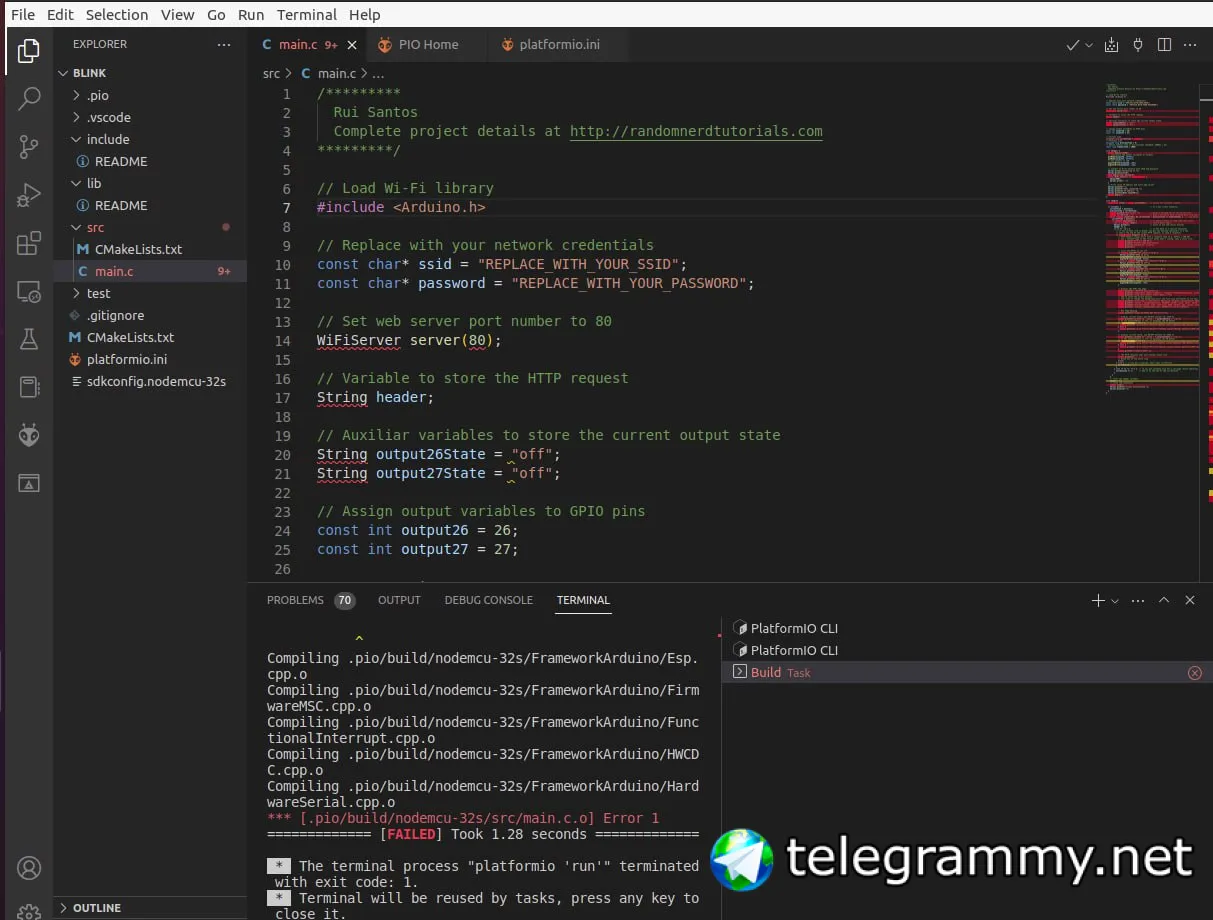The image size is (1213, 920).
Task: Open the Extensions view
Action: pos(29,243)
